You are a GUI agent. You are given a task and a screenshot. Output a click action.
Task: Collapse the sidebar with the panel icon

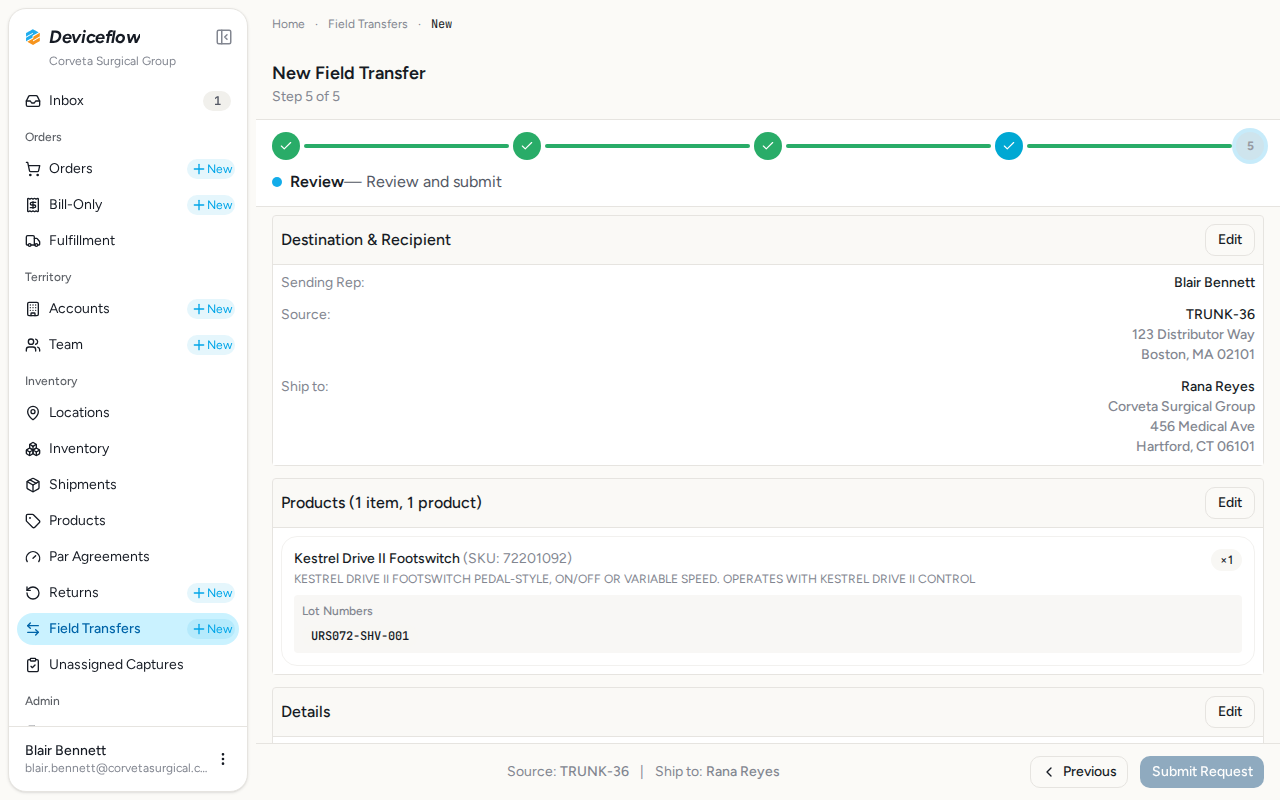[224, 37]
